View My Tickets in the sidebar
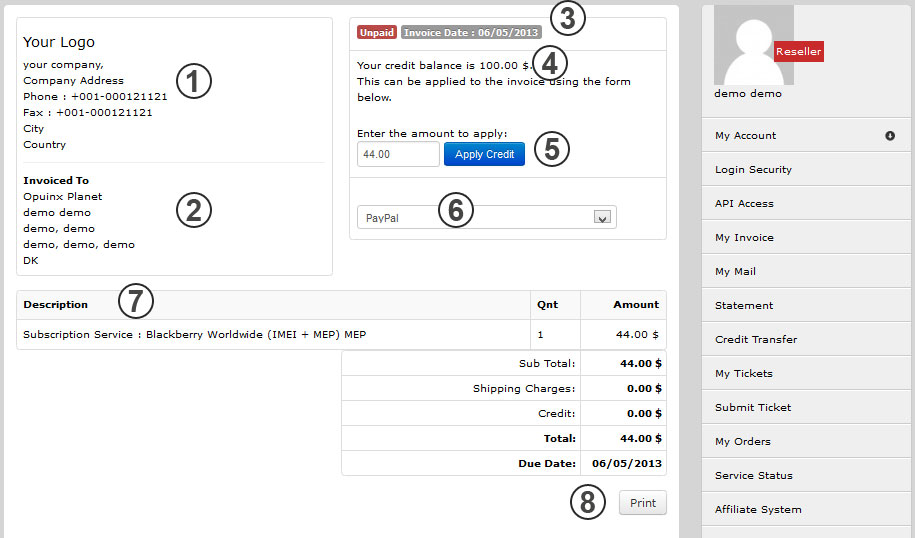Screen dimensions: 915x538 point(744,374)
